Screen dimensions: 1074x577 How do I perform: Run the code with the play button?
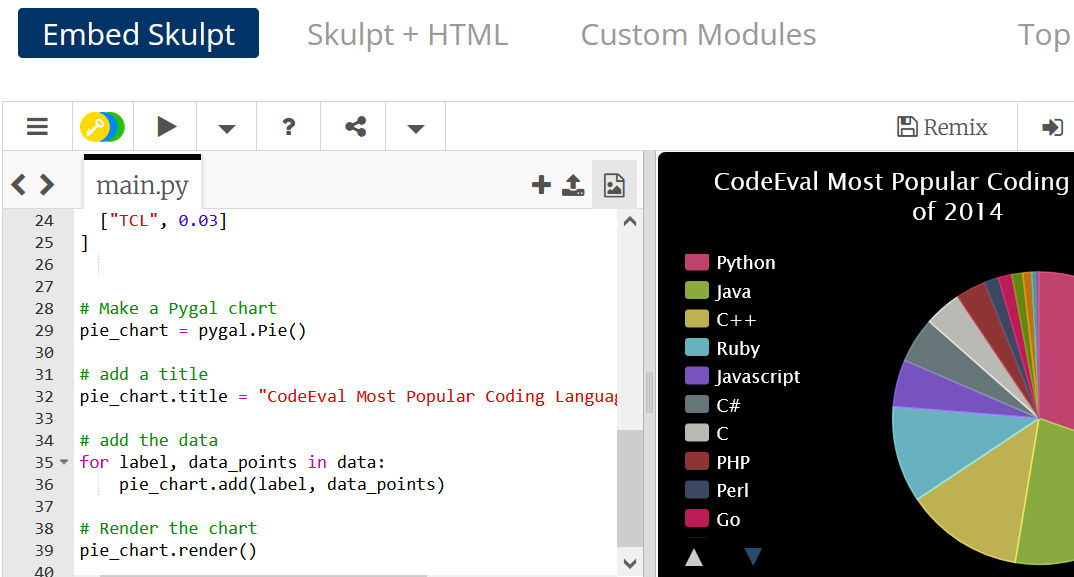[166, 127]
